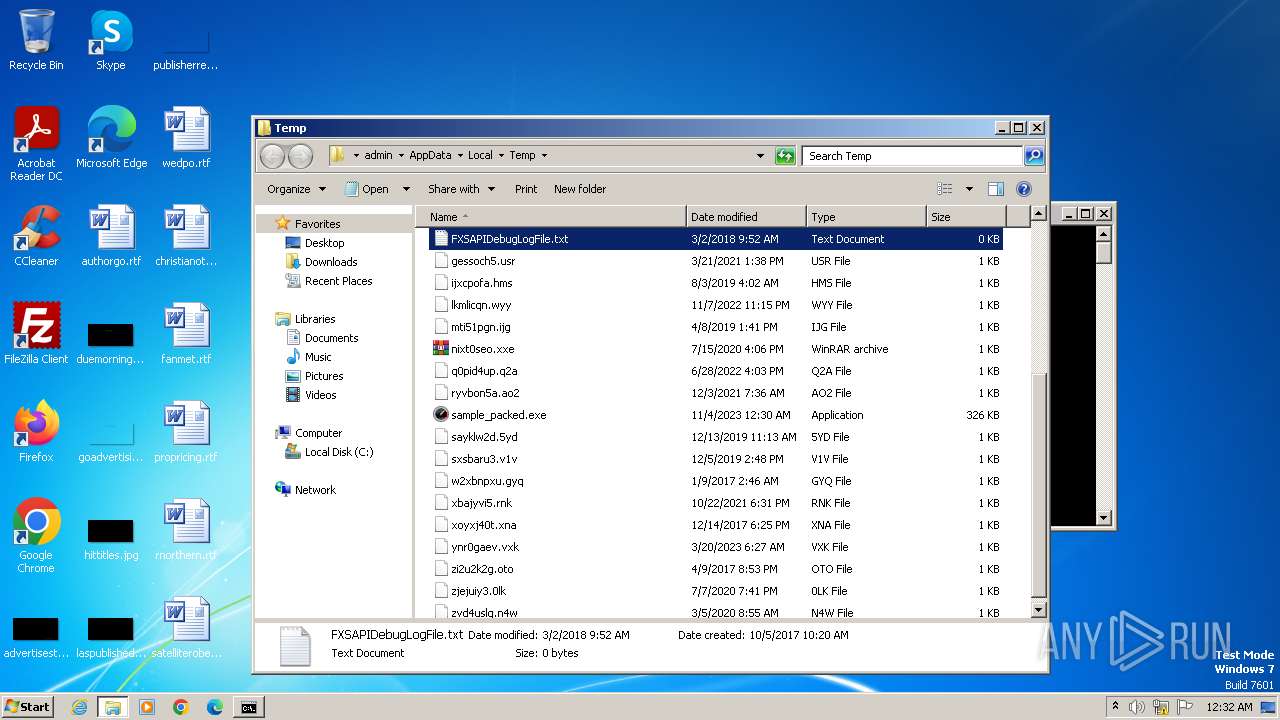Select Network in navigation pane
Image resolution: width=1280 pixels, height=720 pixels.
(315, 490)
